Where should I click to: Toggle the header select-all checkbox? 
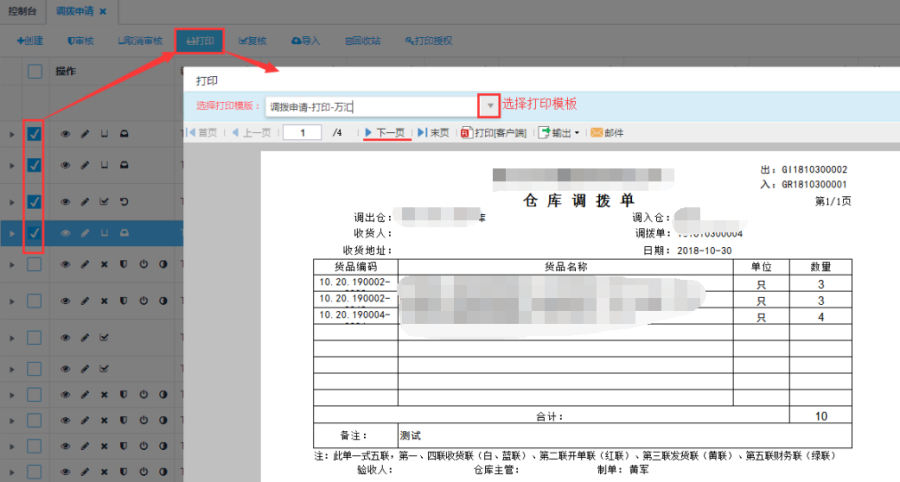click(35, 72)
